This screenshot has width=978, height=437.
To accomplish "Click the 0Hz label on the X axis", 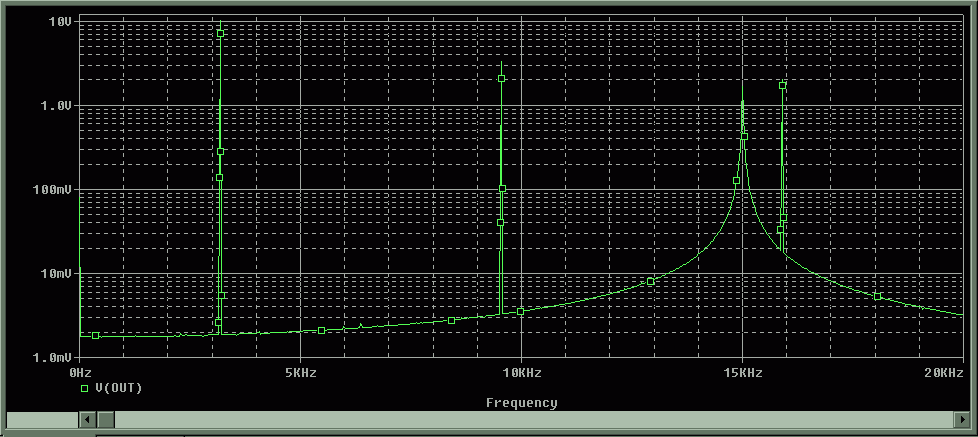I will click(82, 372).
